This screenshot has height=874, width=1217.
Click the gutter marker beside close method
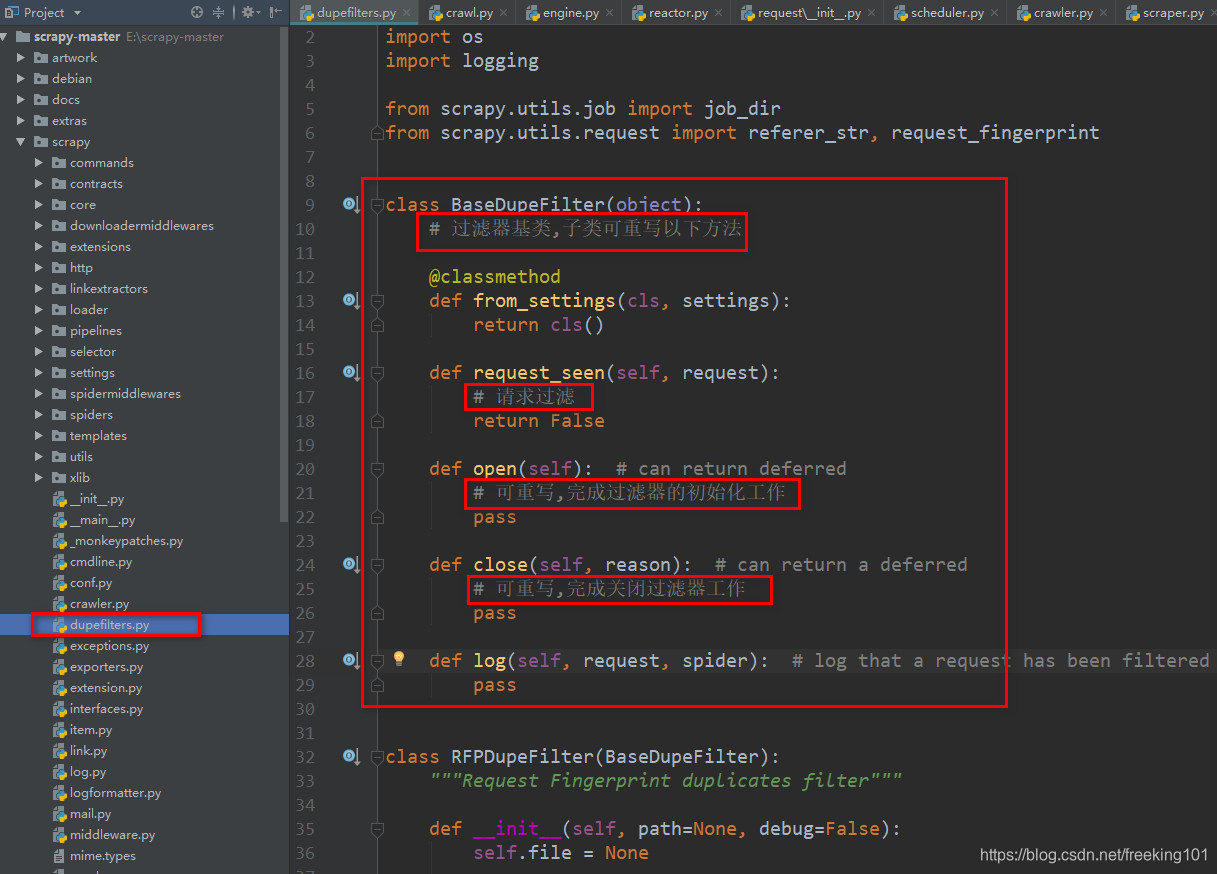(x=350, y=564)
